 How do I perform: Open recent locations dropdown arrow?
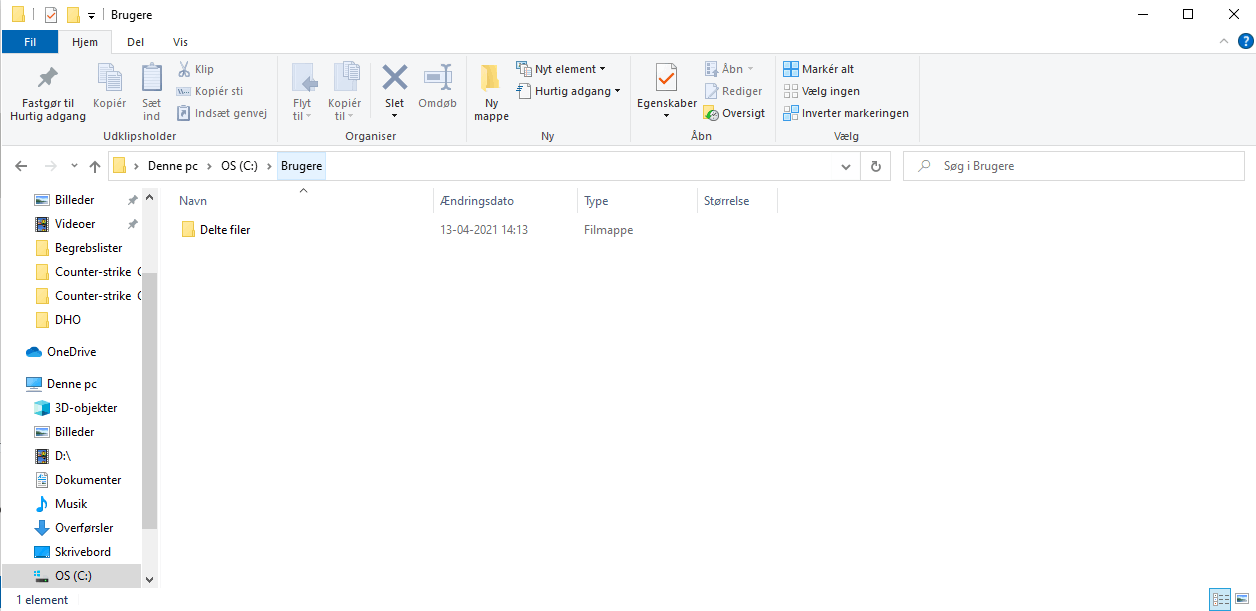(72, 167)
